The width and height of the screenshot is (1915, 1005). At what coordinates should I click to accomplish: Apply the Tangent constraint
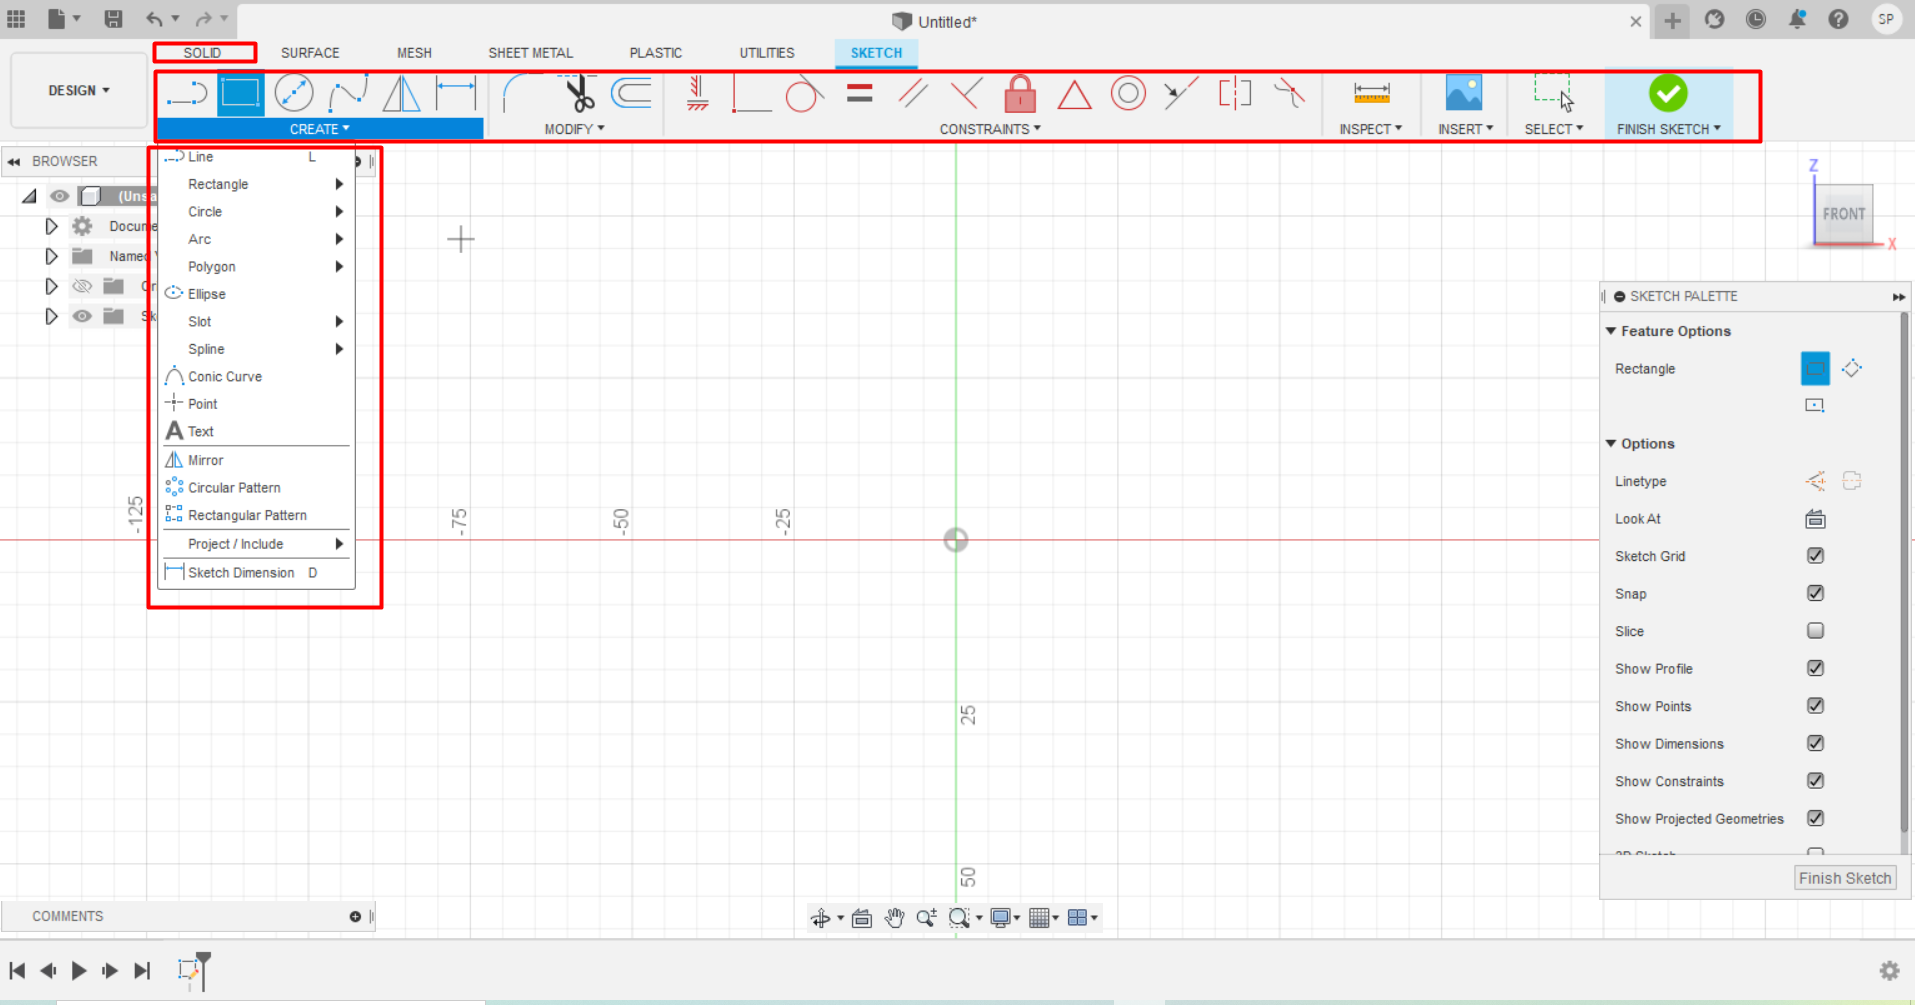point(804,94)
